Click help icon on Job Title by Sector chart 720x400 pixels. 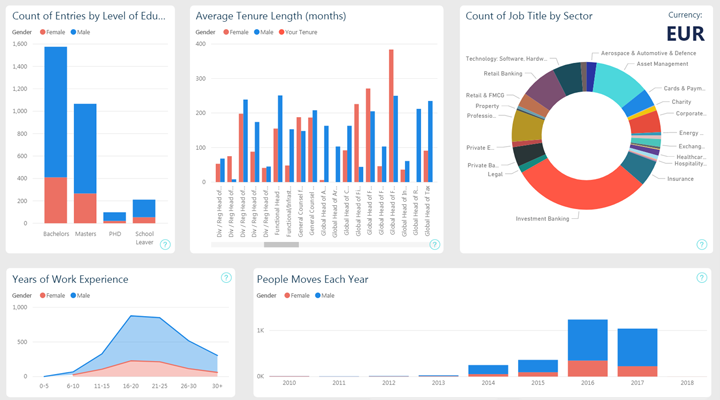point(700,244)
